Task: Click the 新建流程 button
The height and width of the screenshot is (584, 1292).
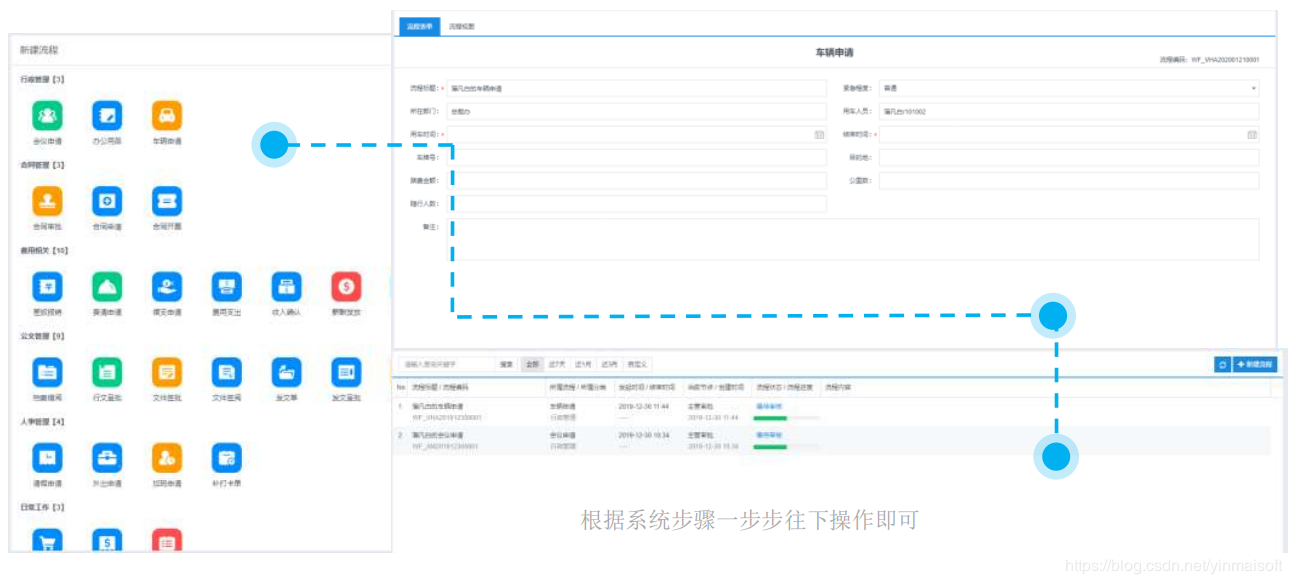Action: pos(1255,365)
